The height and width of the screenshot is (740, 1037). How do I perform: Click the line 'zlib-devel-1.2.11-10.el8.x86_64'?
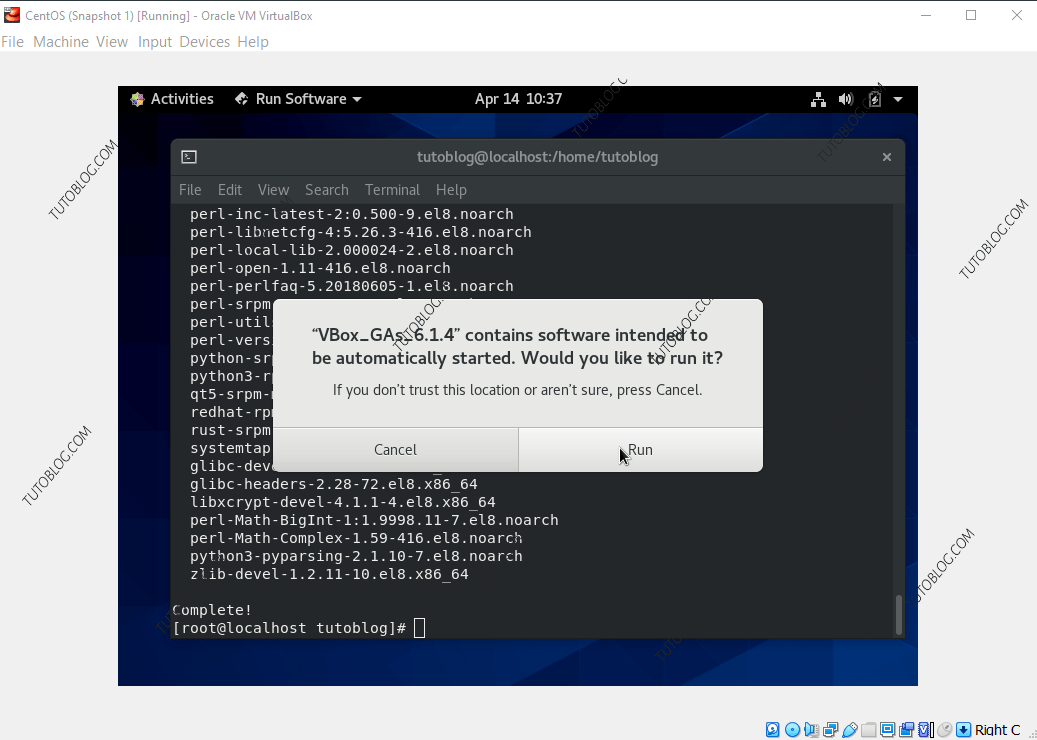click(x=329, y=574)
